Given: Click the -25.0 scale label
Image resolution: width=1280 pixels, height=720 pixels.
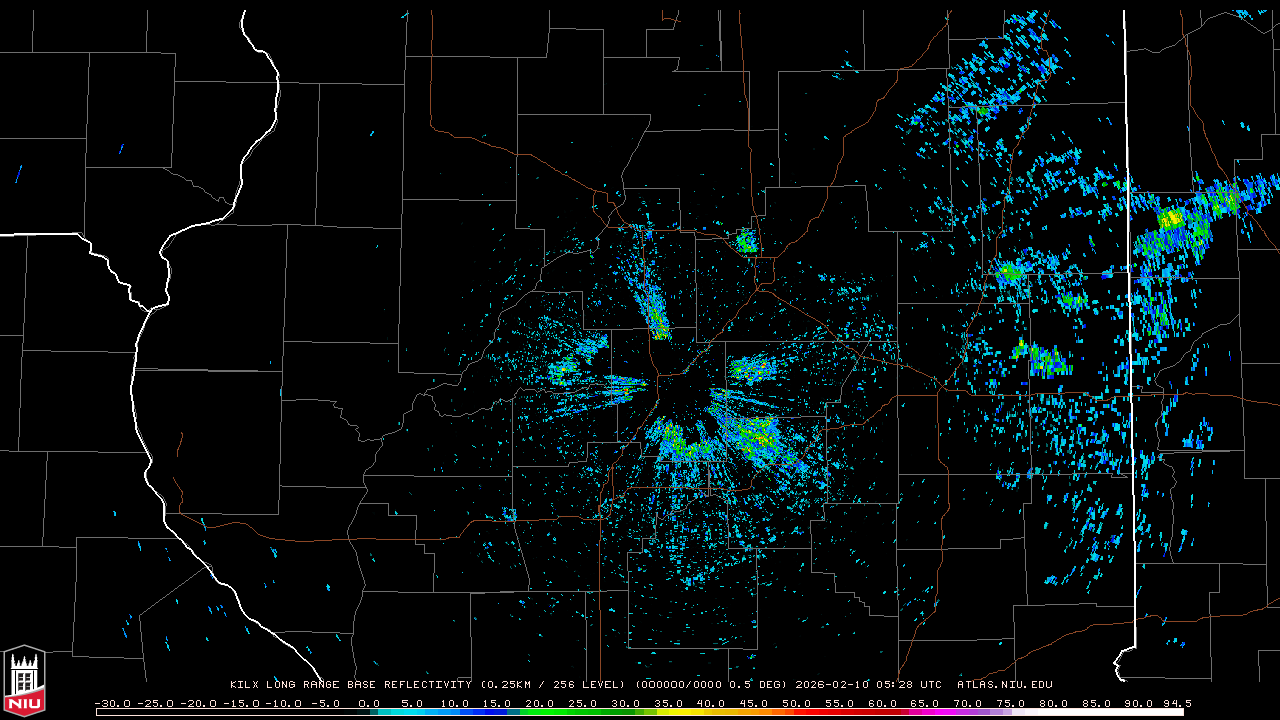Looking at the screenshot, I should pos(155,703).
